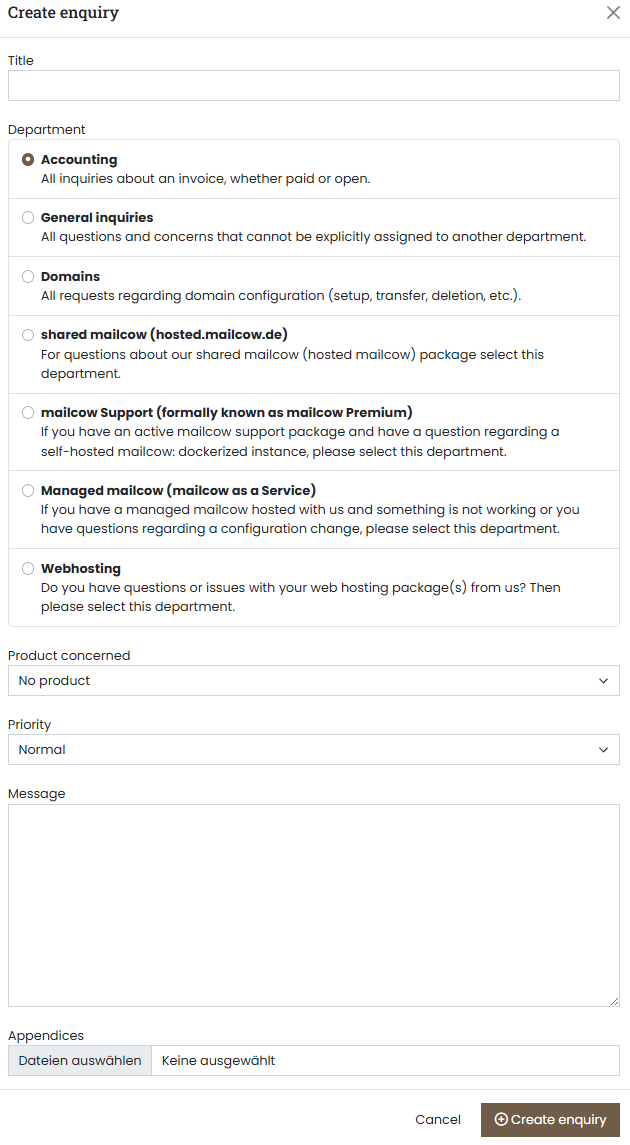Image resolution: width=630 pixels, height=1145 pixels.
Task: Click into the Title input field
Action: pos(314,86)
